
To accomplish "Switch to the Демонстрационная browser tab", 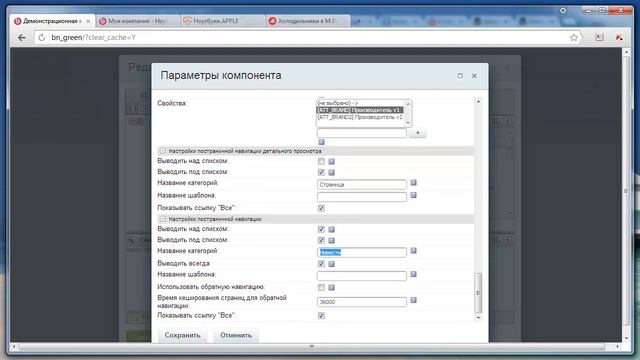I will [x=52, y=21].
